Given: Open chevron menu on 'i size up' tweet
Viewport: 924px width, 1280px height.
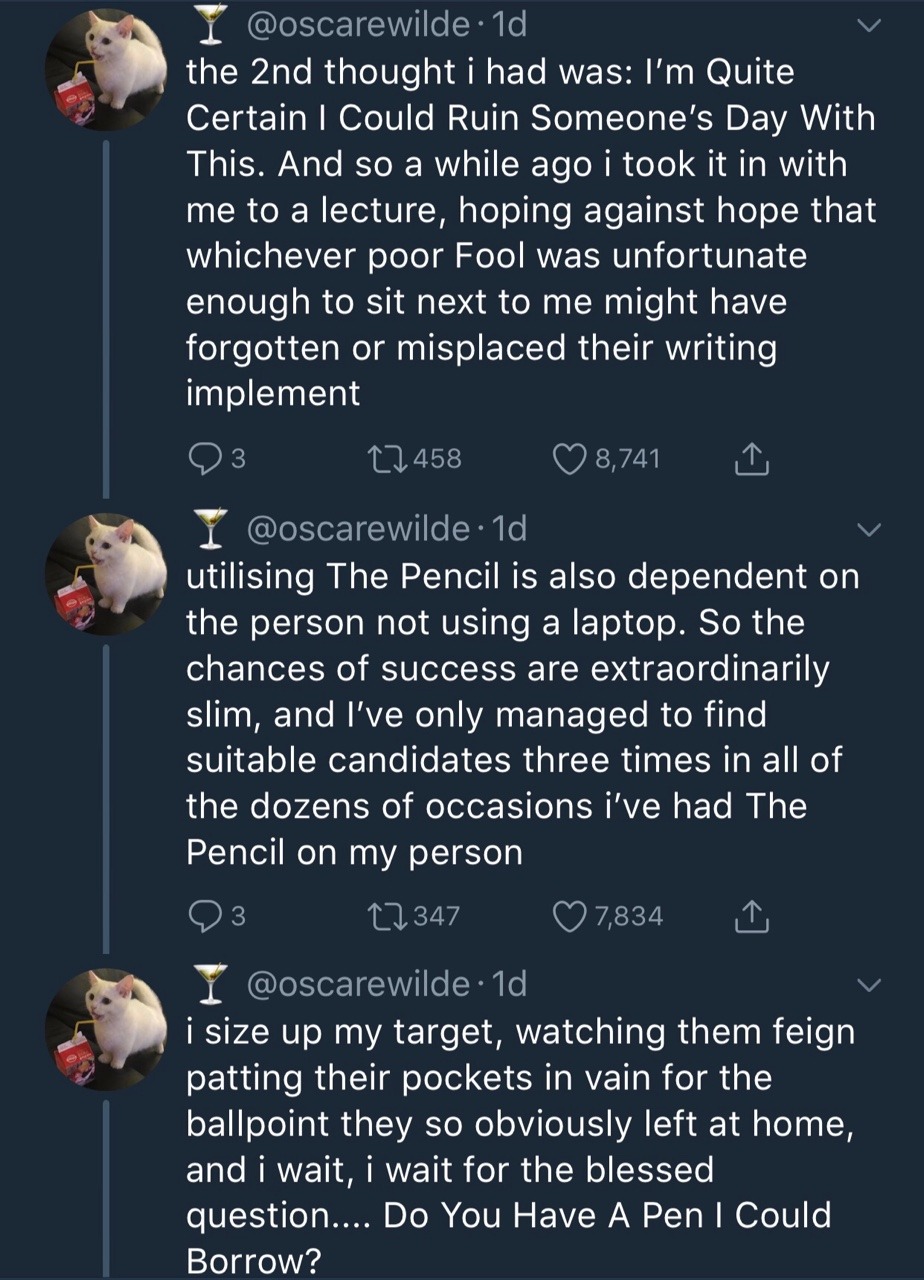Looking at the screenshot, I should (868, 986).
